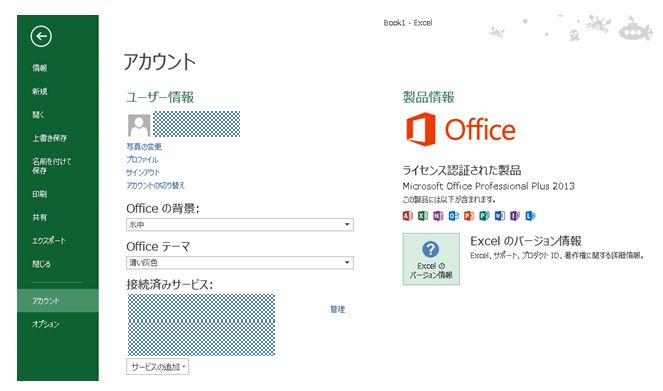Screen dimensions: 663x391
Task: Open the プロファイル link
Action: (142, 159)
